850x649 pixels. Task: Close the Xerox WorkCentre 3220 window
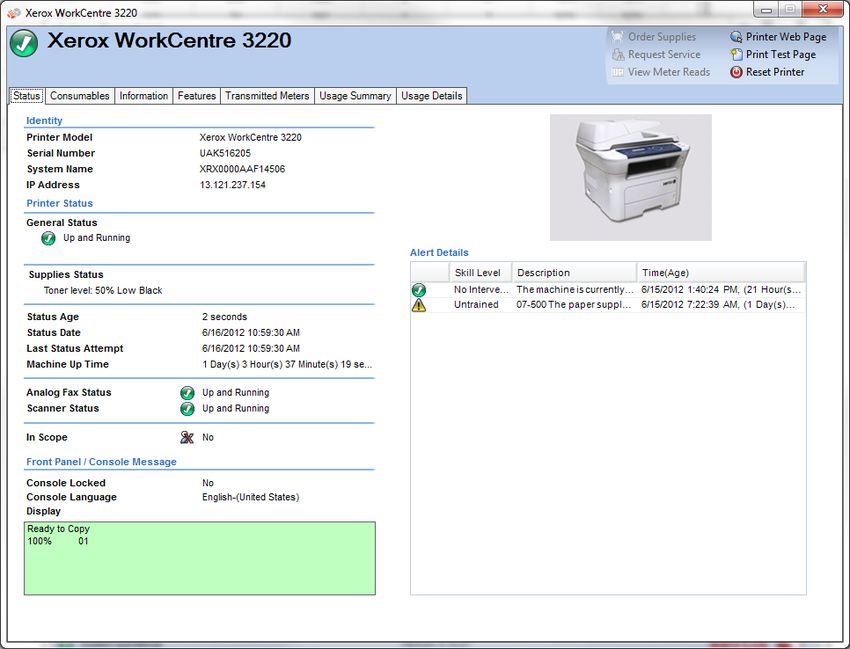point(823,9)
